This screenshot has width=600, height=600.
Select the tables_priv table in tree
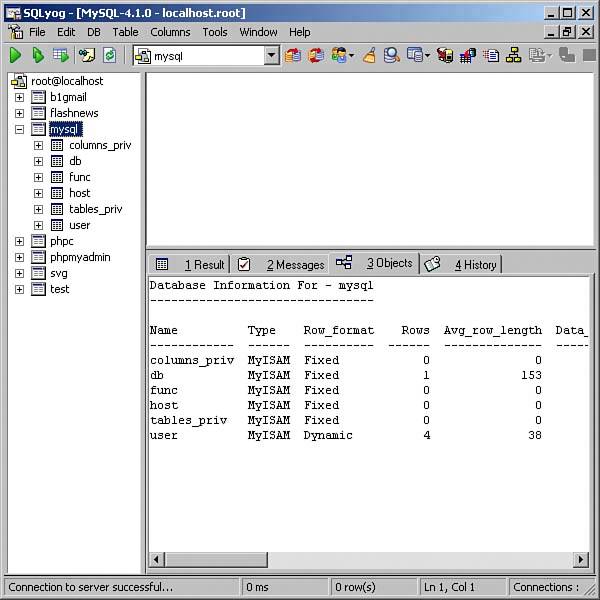pos(95,209)
